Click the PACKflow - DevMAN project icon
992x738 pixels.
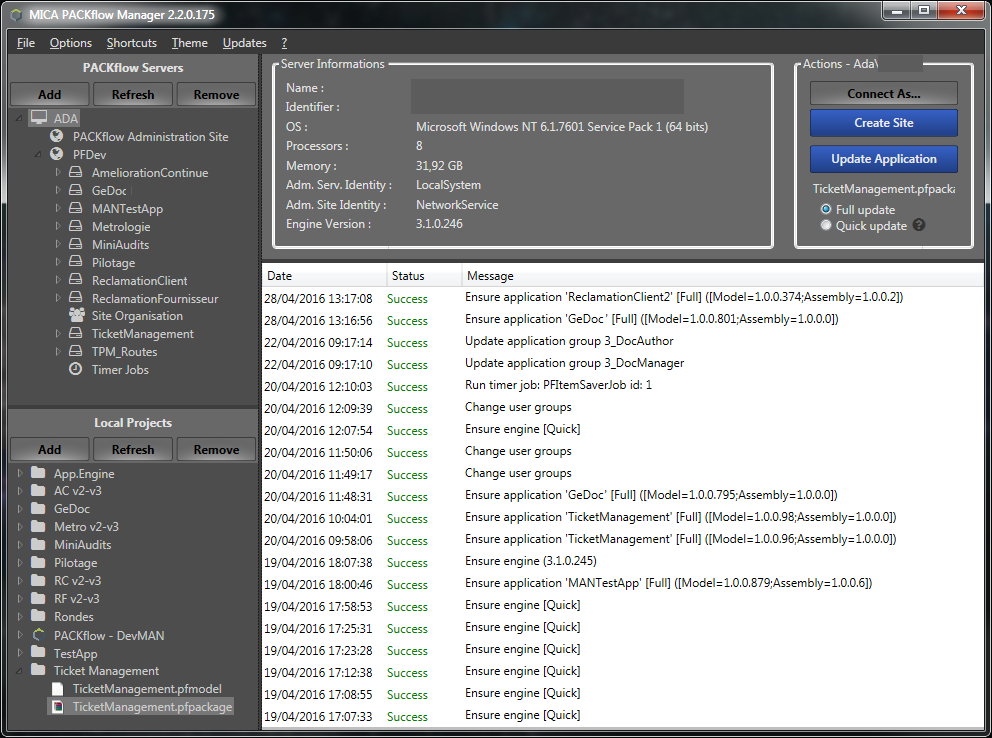coord(39,635)
